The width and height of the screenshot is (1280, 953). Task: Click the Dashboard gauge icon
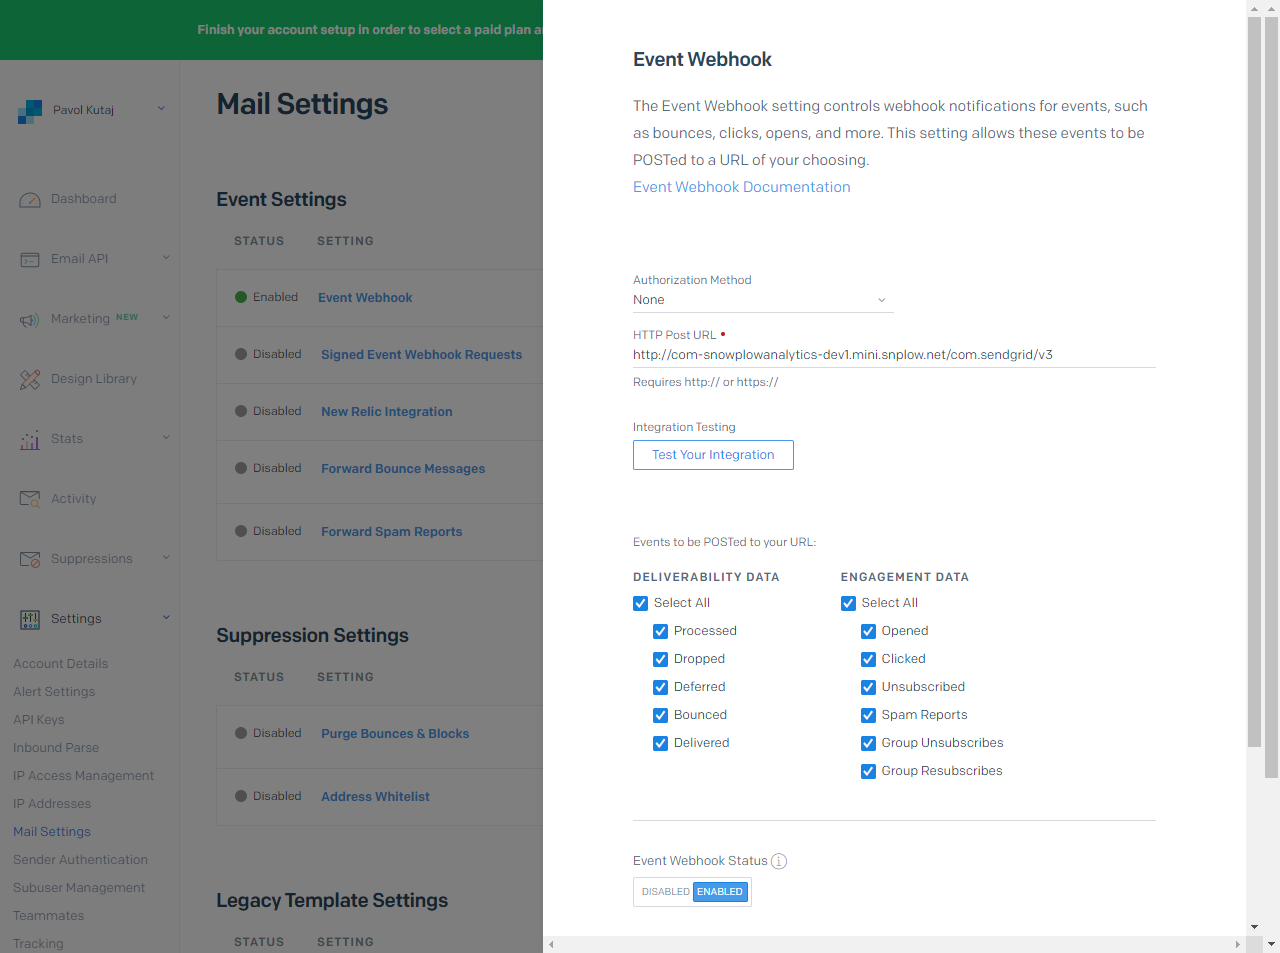(30, 200)
